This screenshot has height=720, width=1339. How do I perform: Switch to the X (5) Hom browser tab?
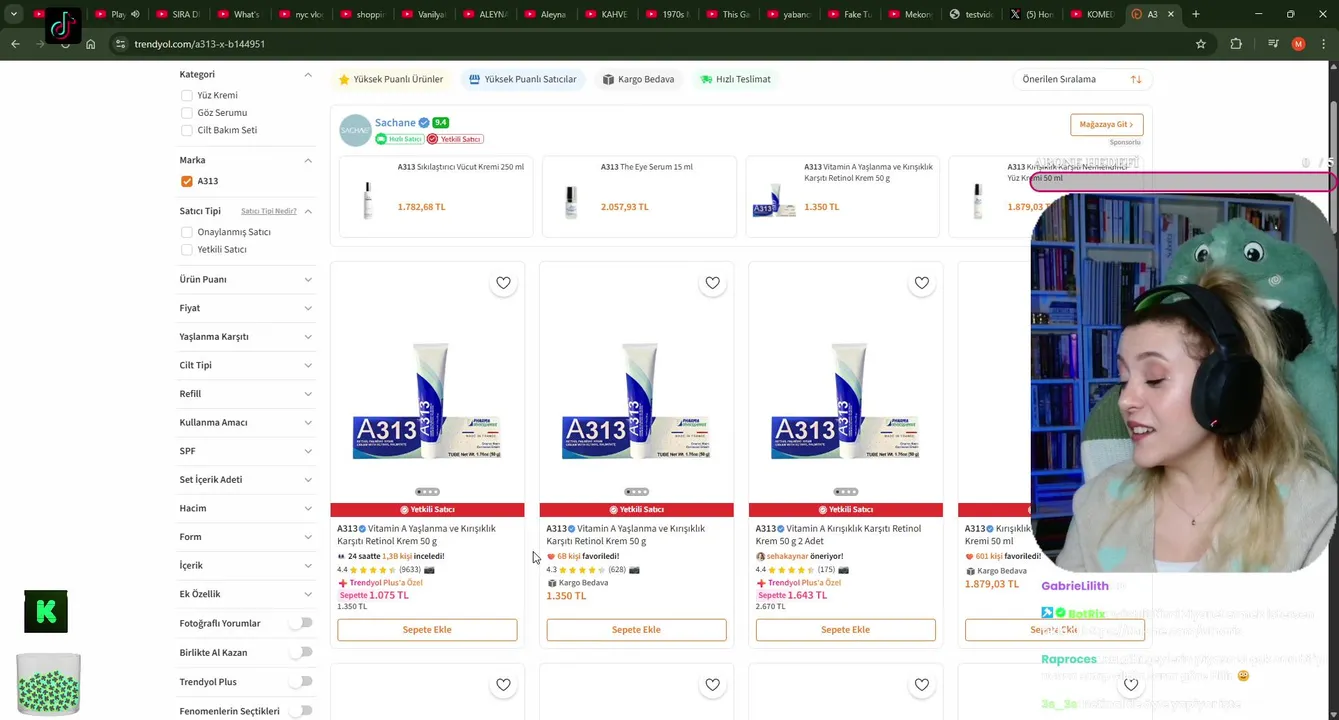pos(1034,14)
